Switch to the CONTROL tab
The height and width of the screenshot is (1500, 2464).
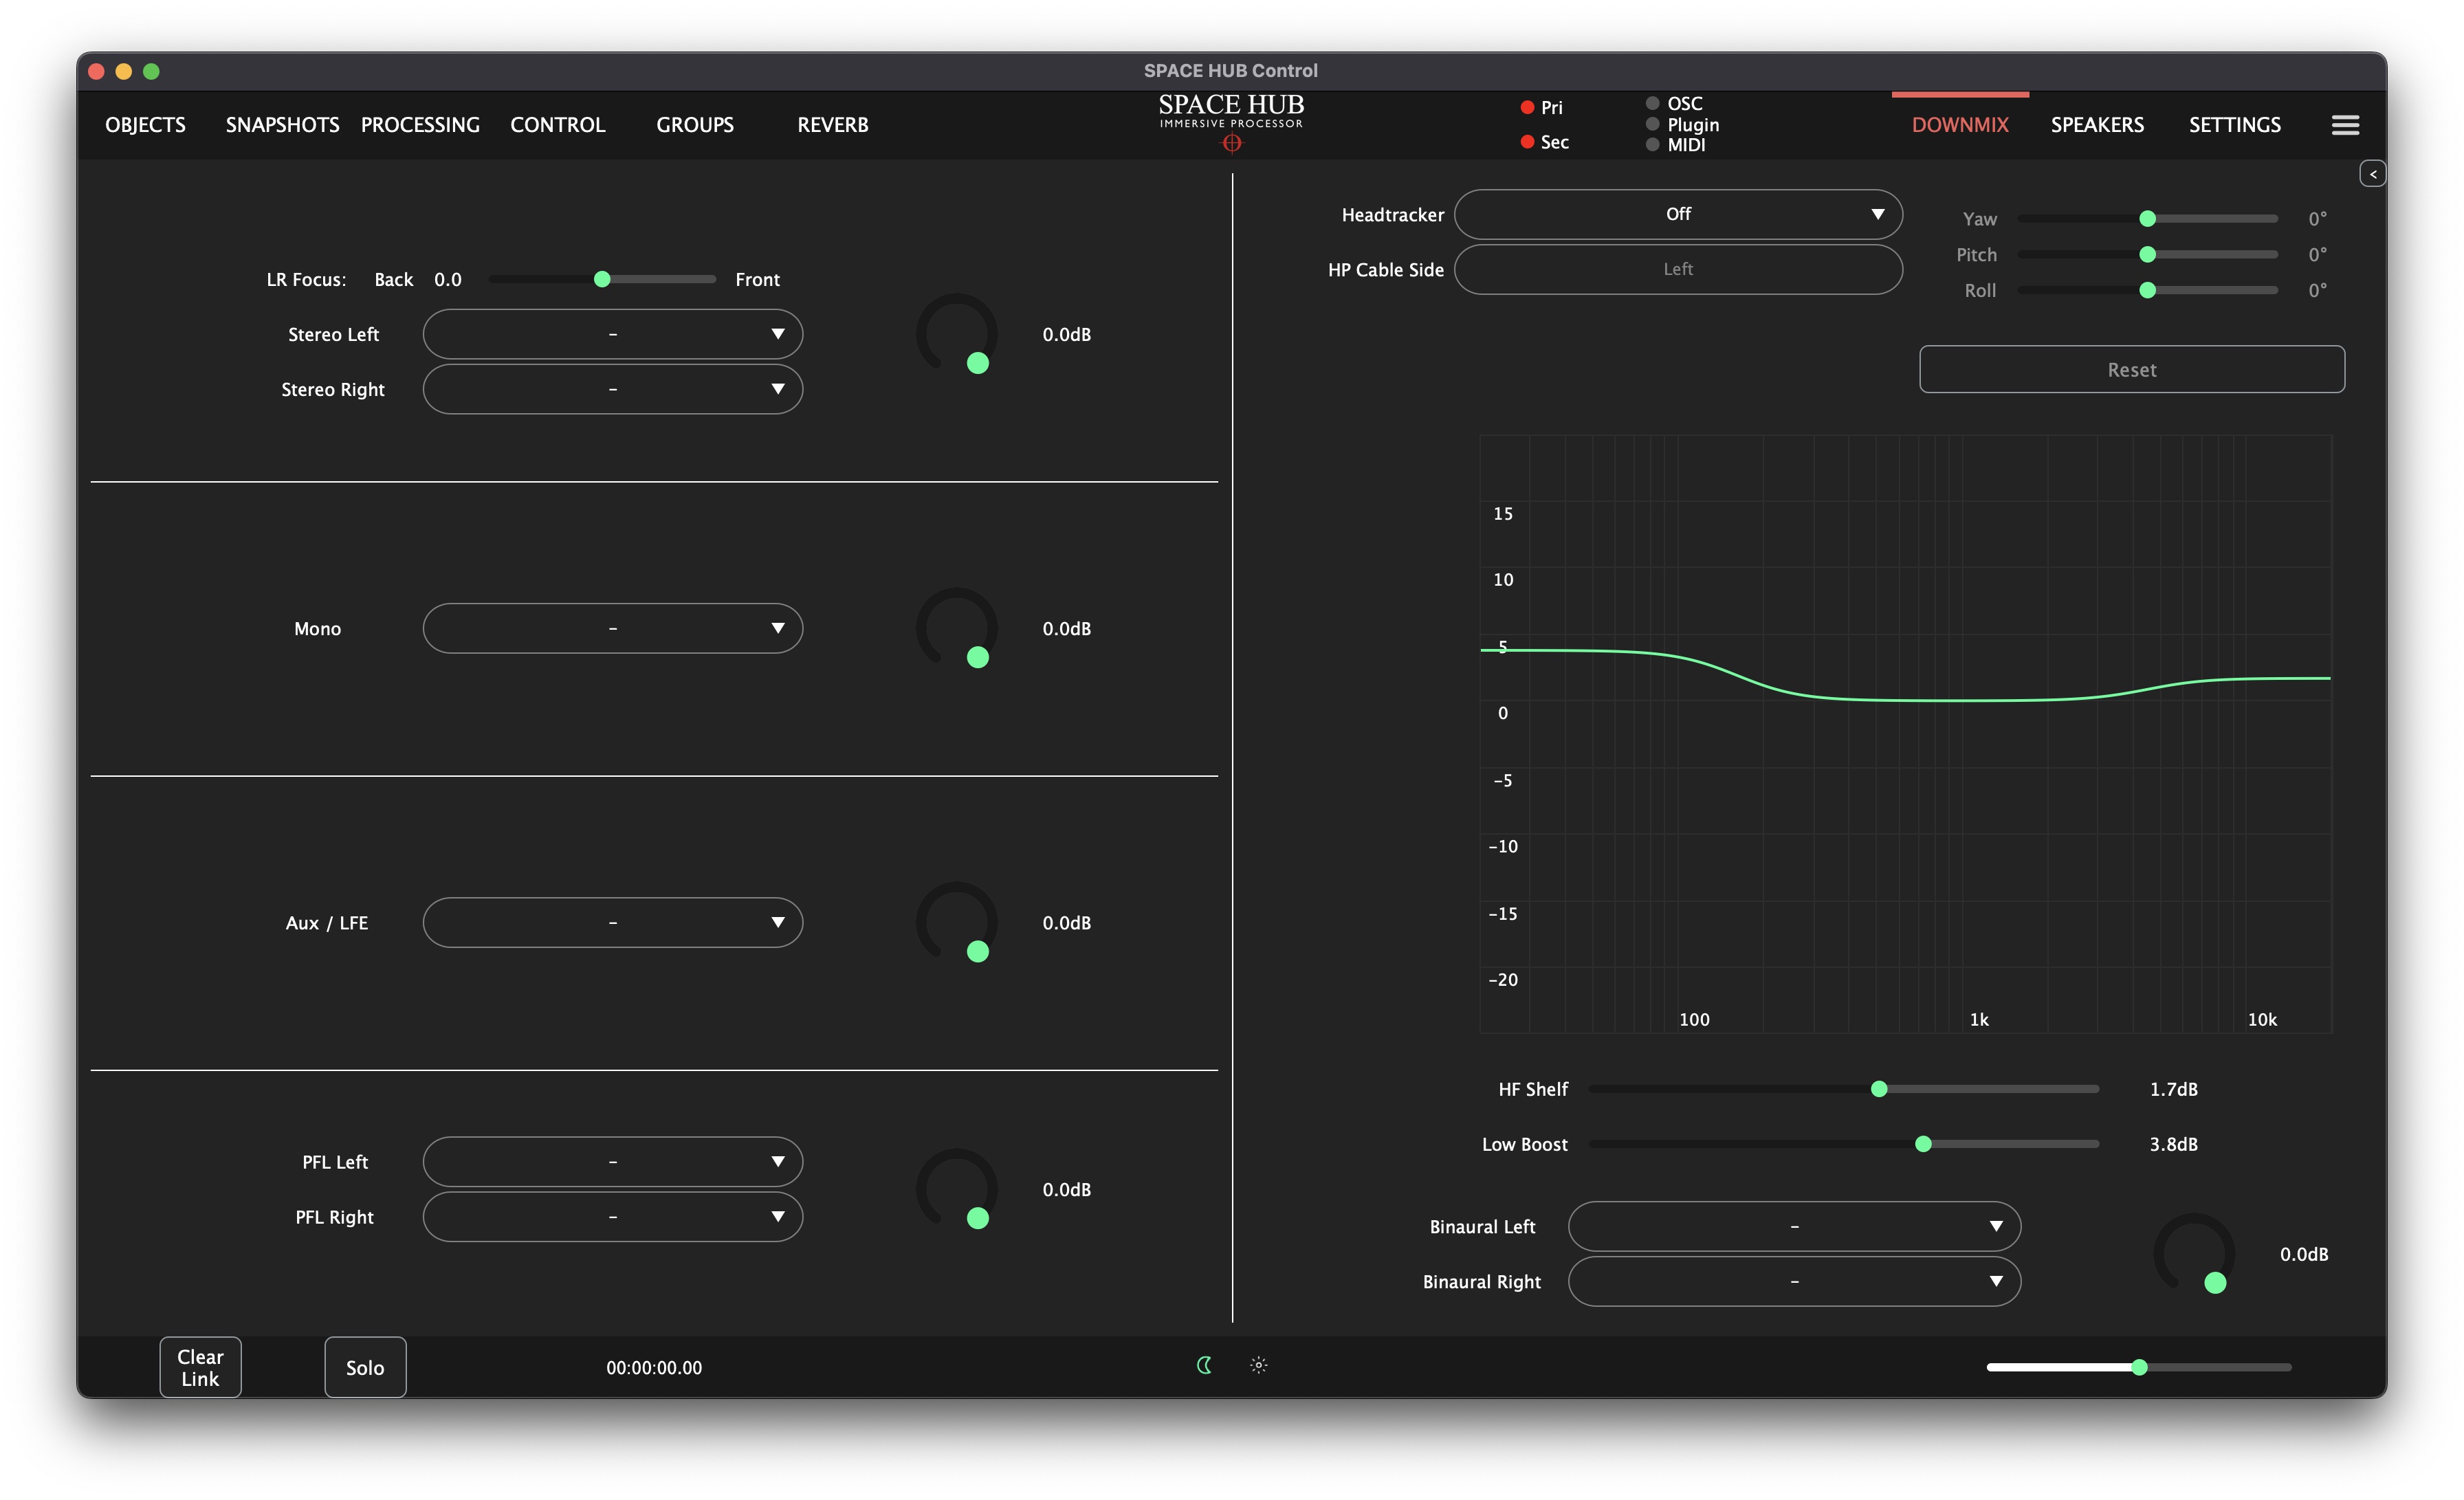tap(558, 125)
